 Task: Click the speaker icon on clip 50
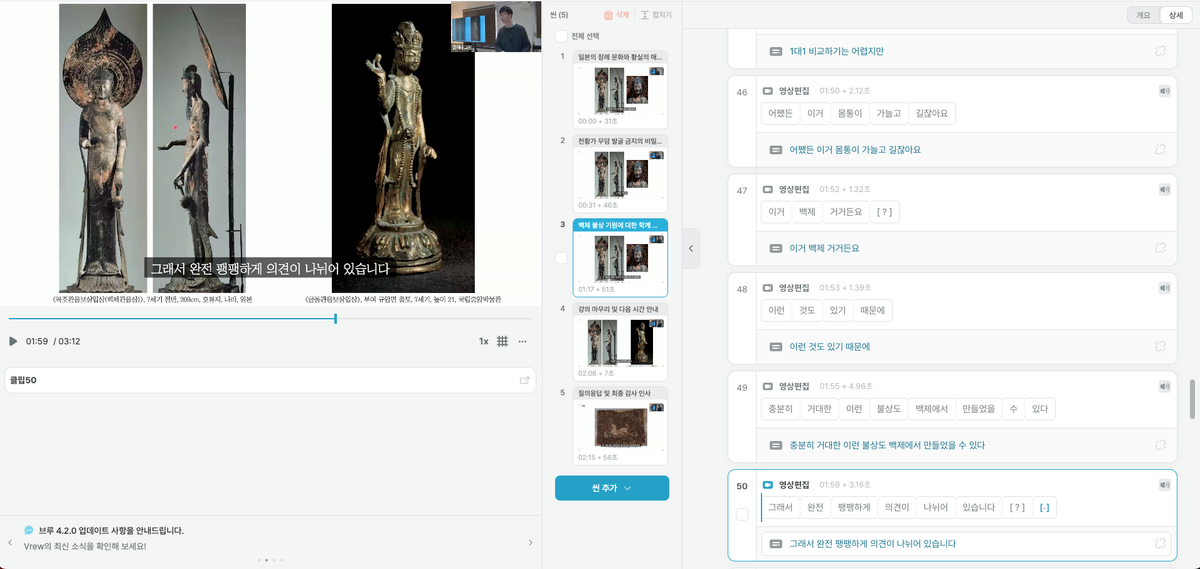coord(1164,485)
